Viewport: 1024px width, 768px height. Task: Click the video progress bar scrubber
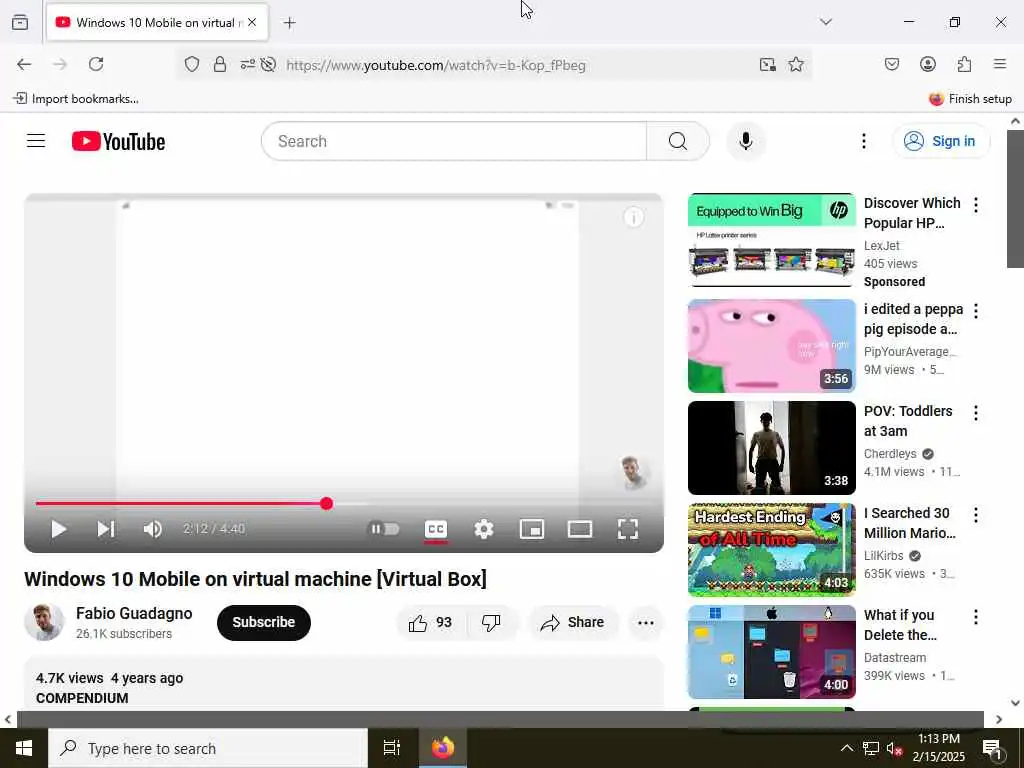tap(327, 504)
